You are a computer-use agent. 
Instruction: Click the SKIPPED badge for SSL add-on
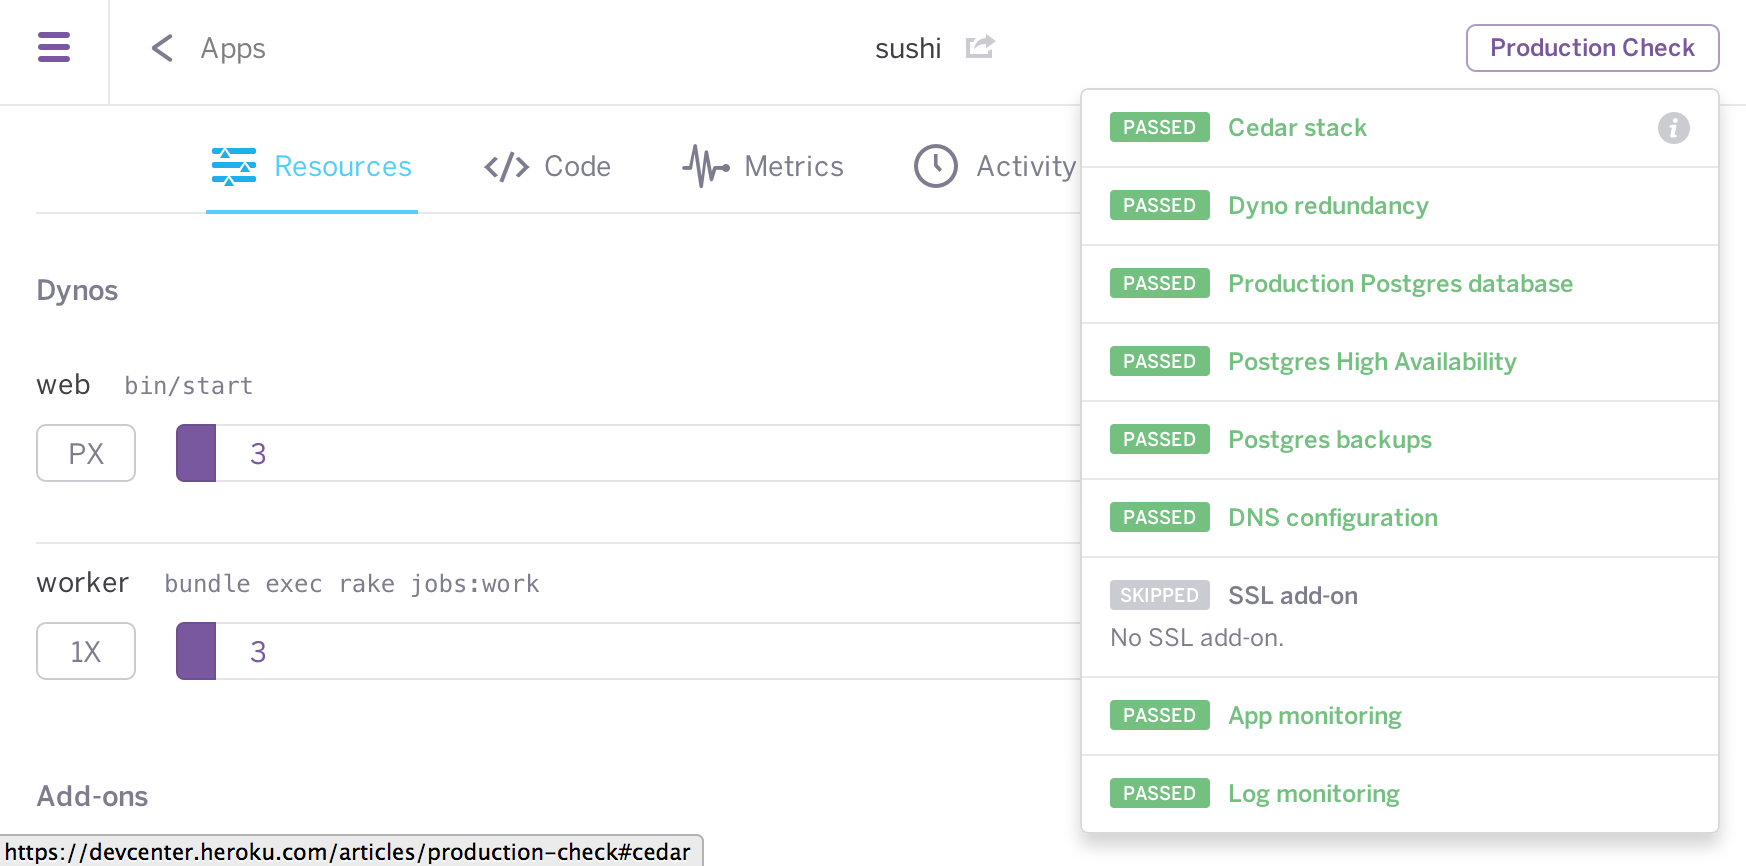[x=1160, y=595]
